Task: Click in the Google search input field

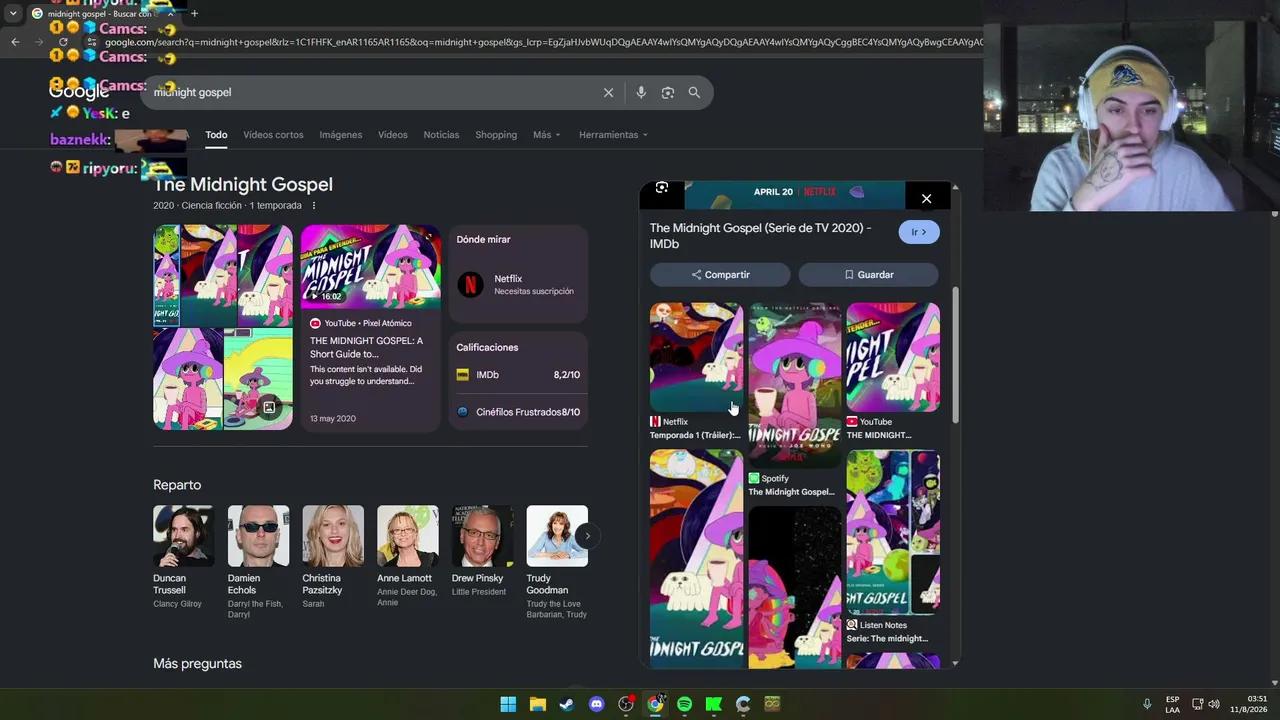Action: point(370,92)
